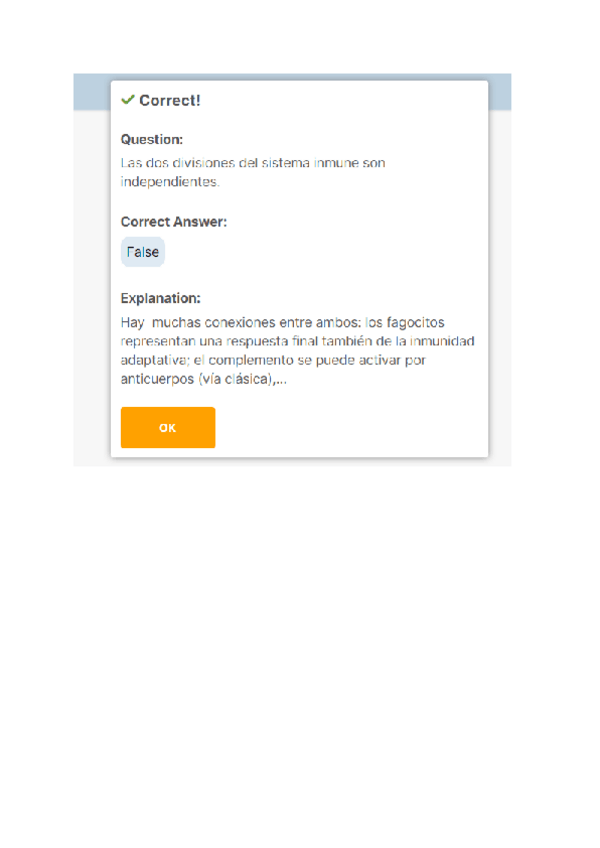Image resolution: width=600 pixels, height=848 pixels.
Task: Click the "Correct Answer:" label
Action: coord(174,221)
